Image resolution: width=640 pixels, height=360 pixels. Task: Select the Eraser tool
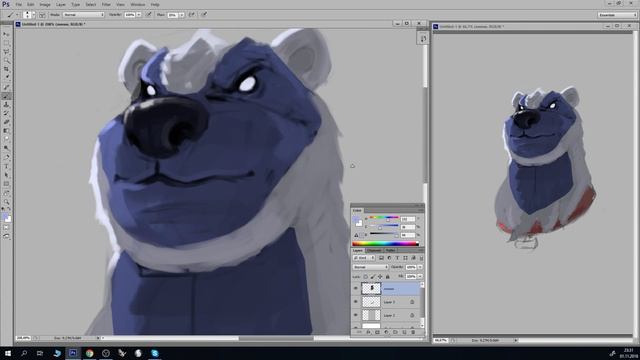(6, 122)
